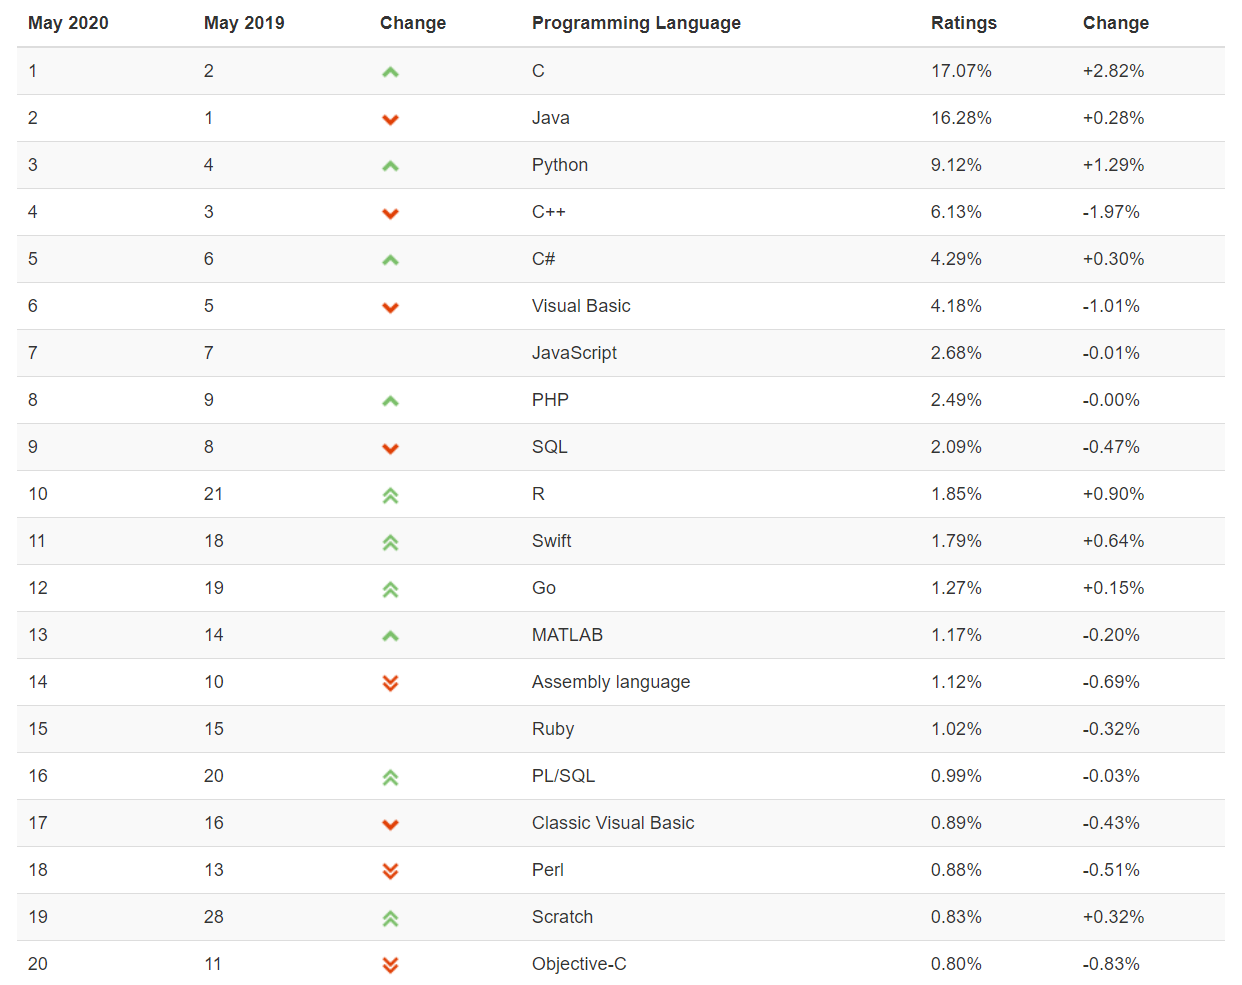
Task: Click the May 2020 column header
Action: coord(68,23)
